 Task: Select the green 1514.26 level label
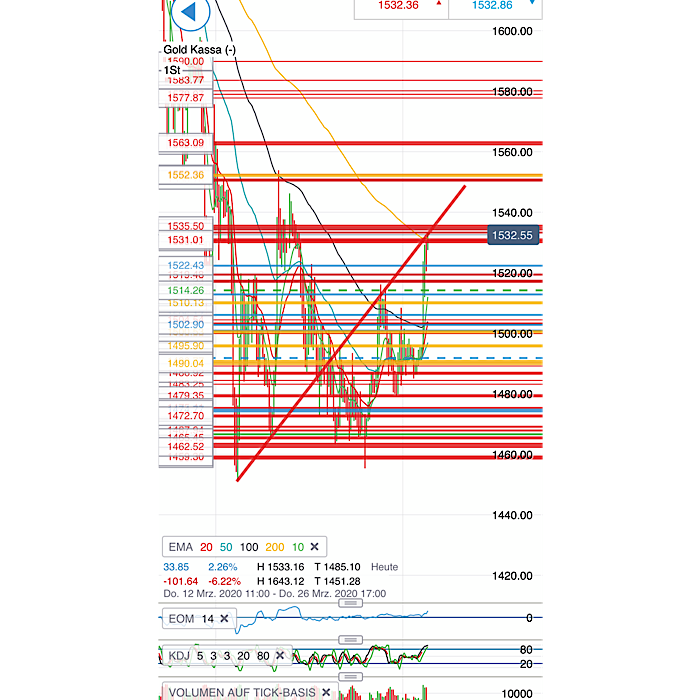[186, 290]
